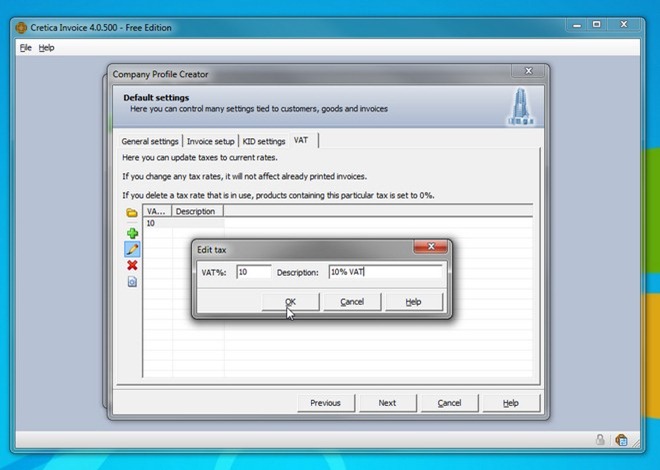Click Help in the Edit tax dialog
This screenshot has height=470, width=660.
pyautogui.click(x=413, y=302)
